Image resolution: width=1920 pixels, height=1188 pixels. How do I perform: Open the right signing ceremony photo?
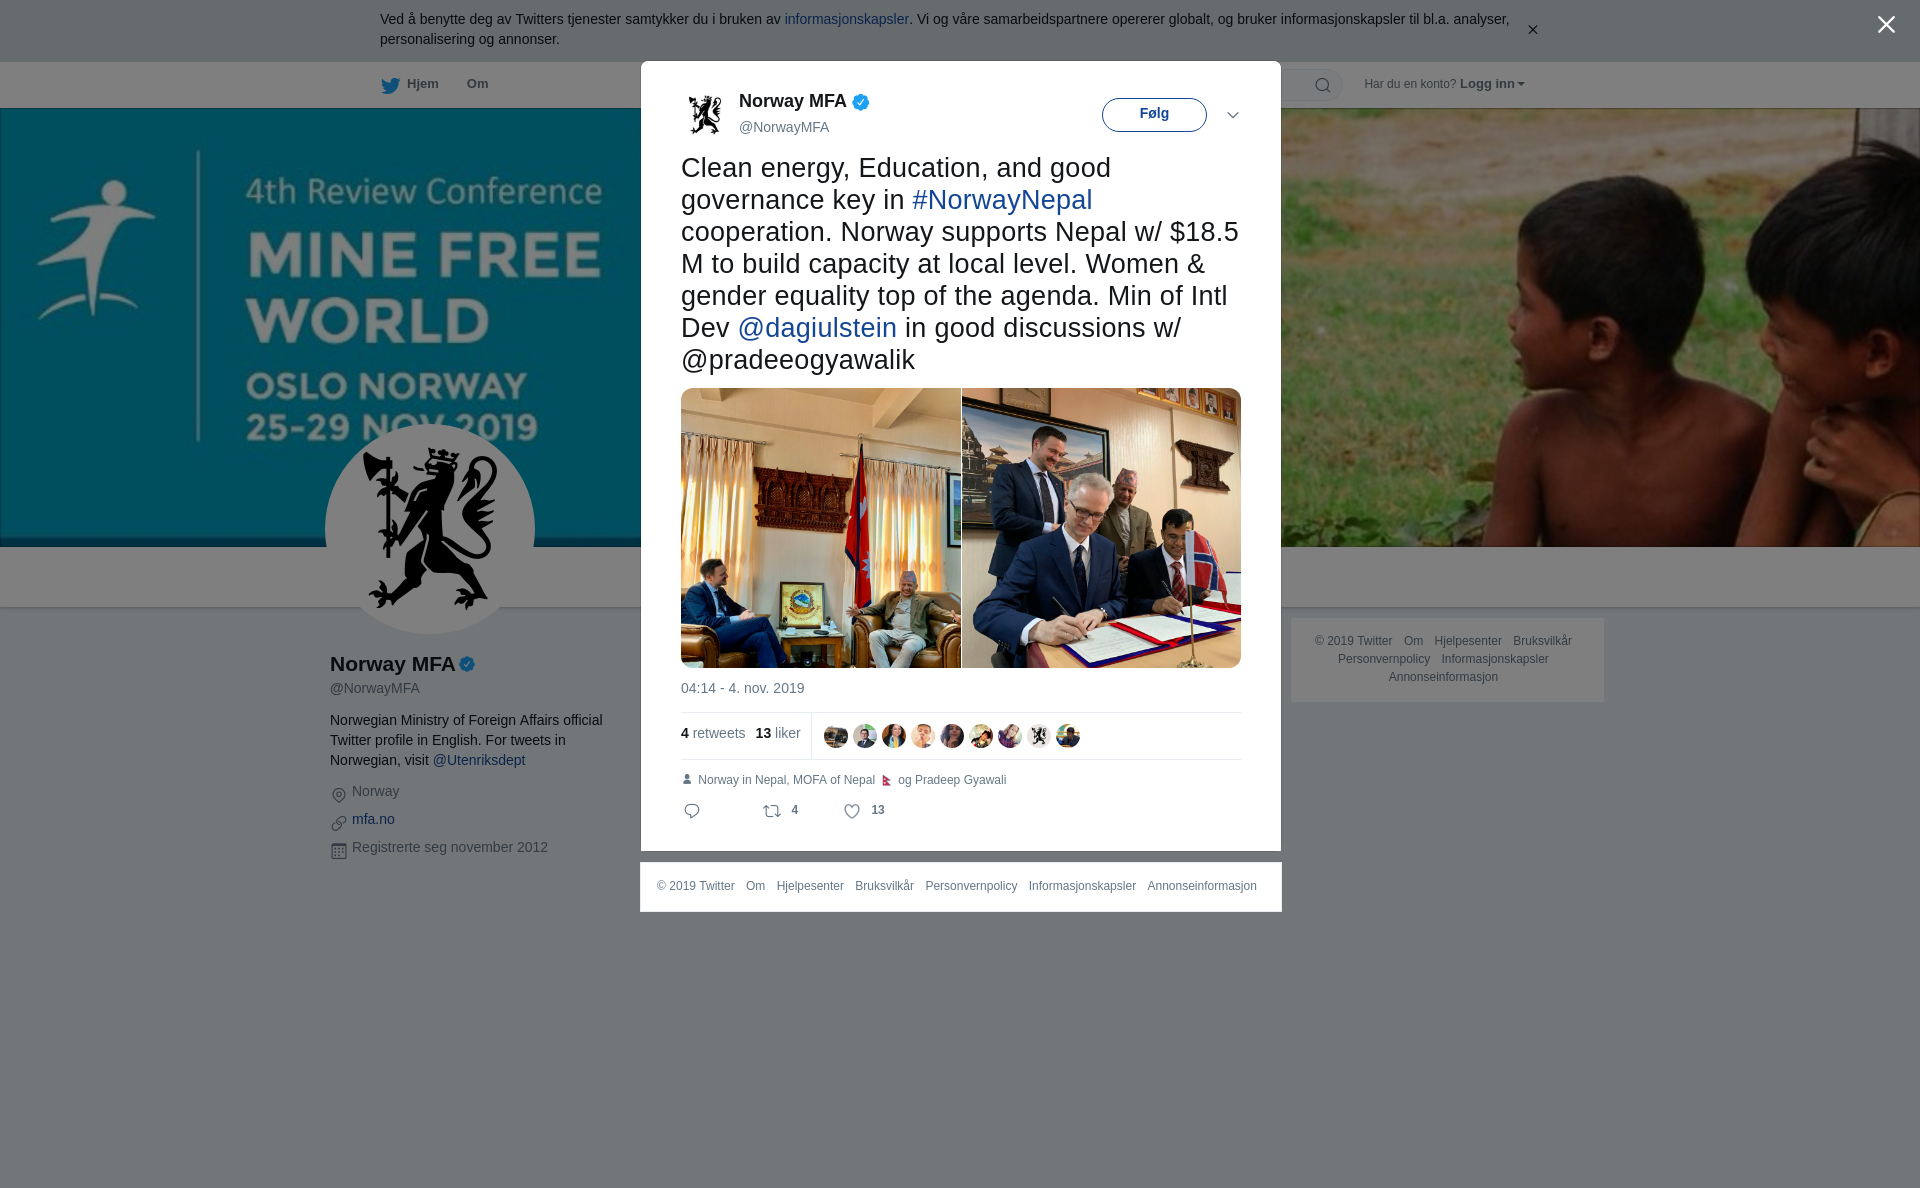[x=1101, y=528]
